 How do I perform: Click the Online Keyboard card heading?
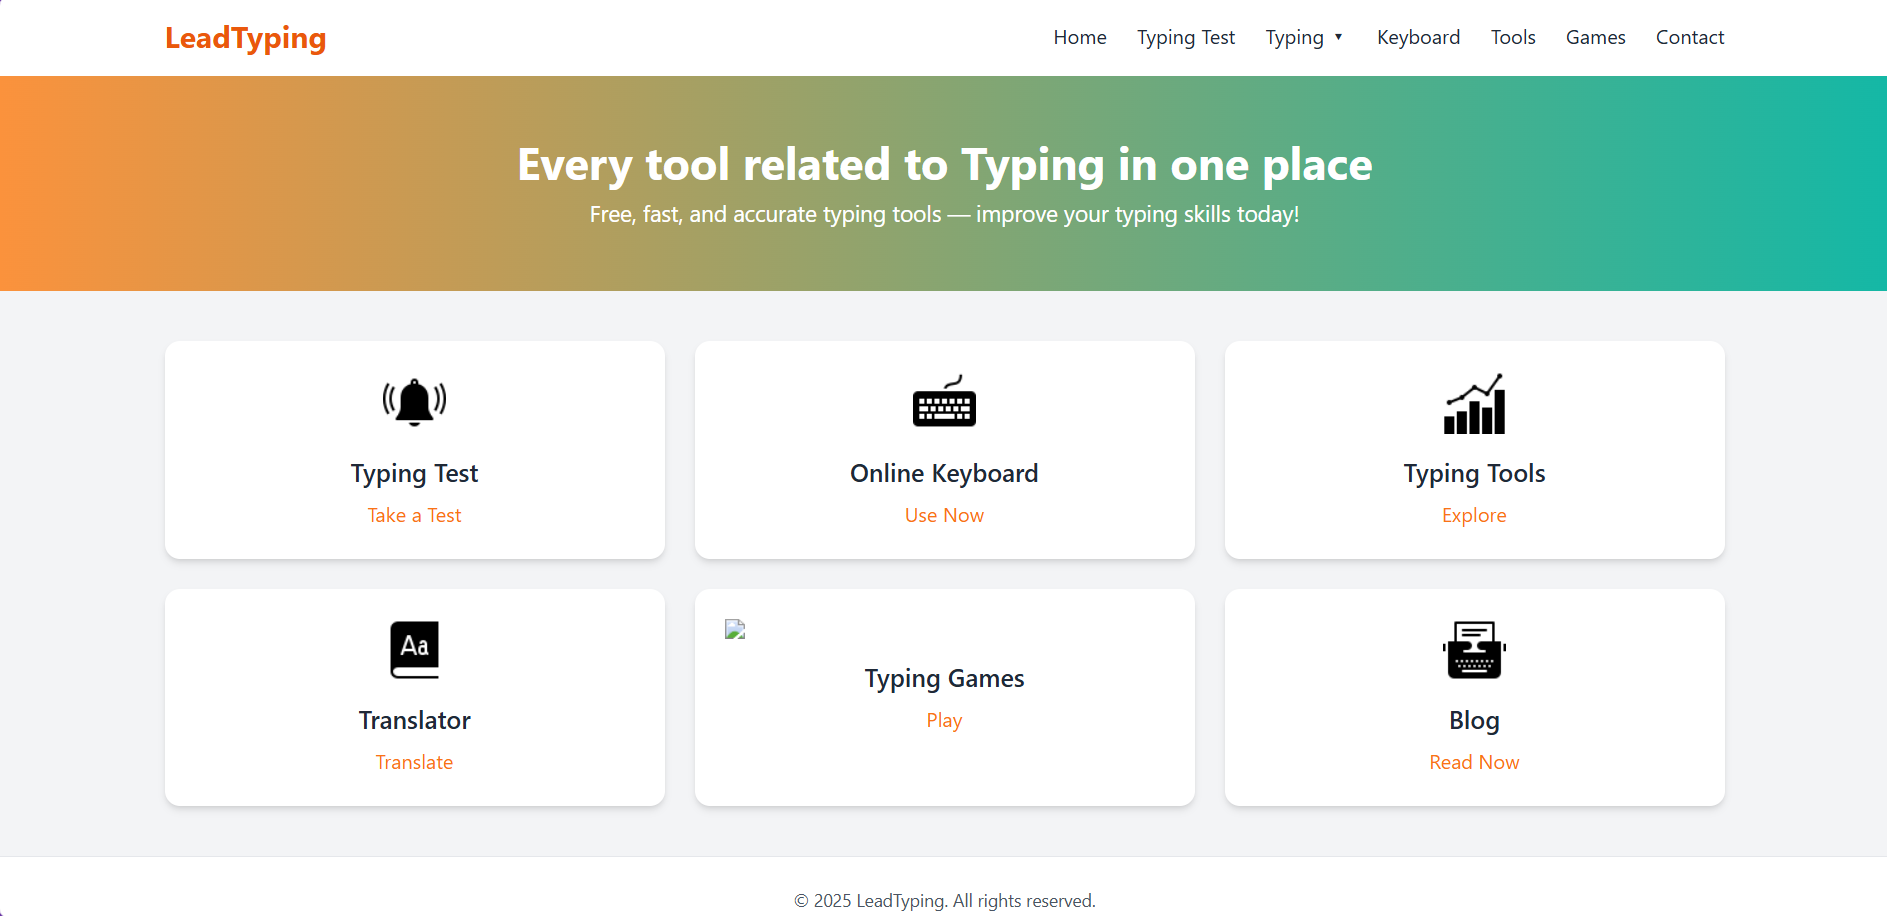[944, 473]
